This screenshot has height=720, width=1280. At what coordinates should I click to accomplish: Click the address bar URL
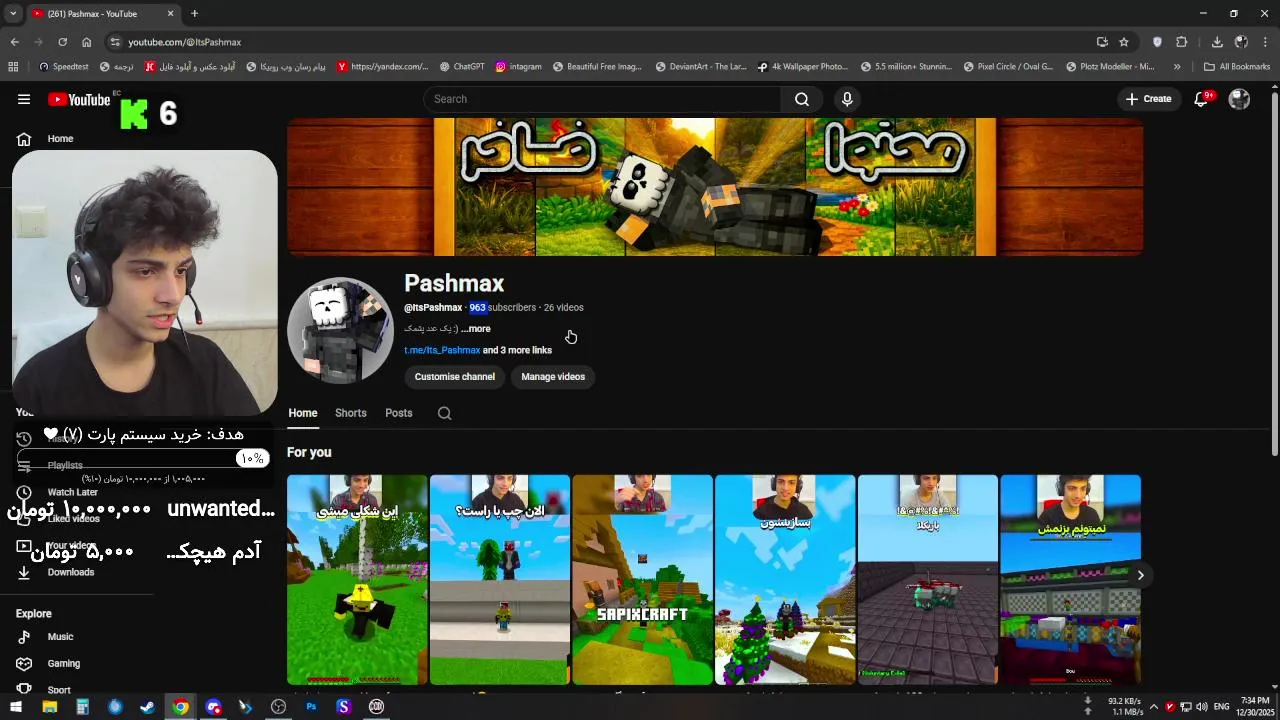(x=184, y=42)
